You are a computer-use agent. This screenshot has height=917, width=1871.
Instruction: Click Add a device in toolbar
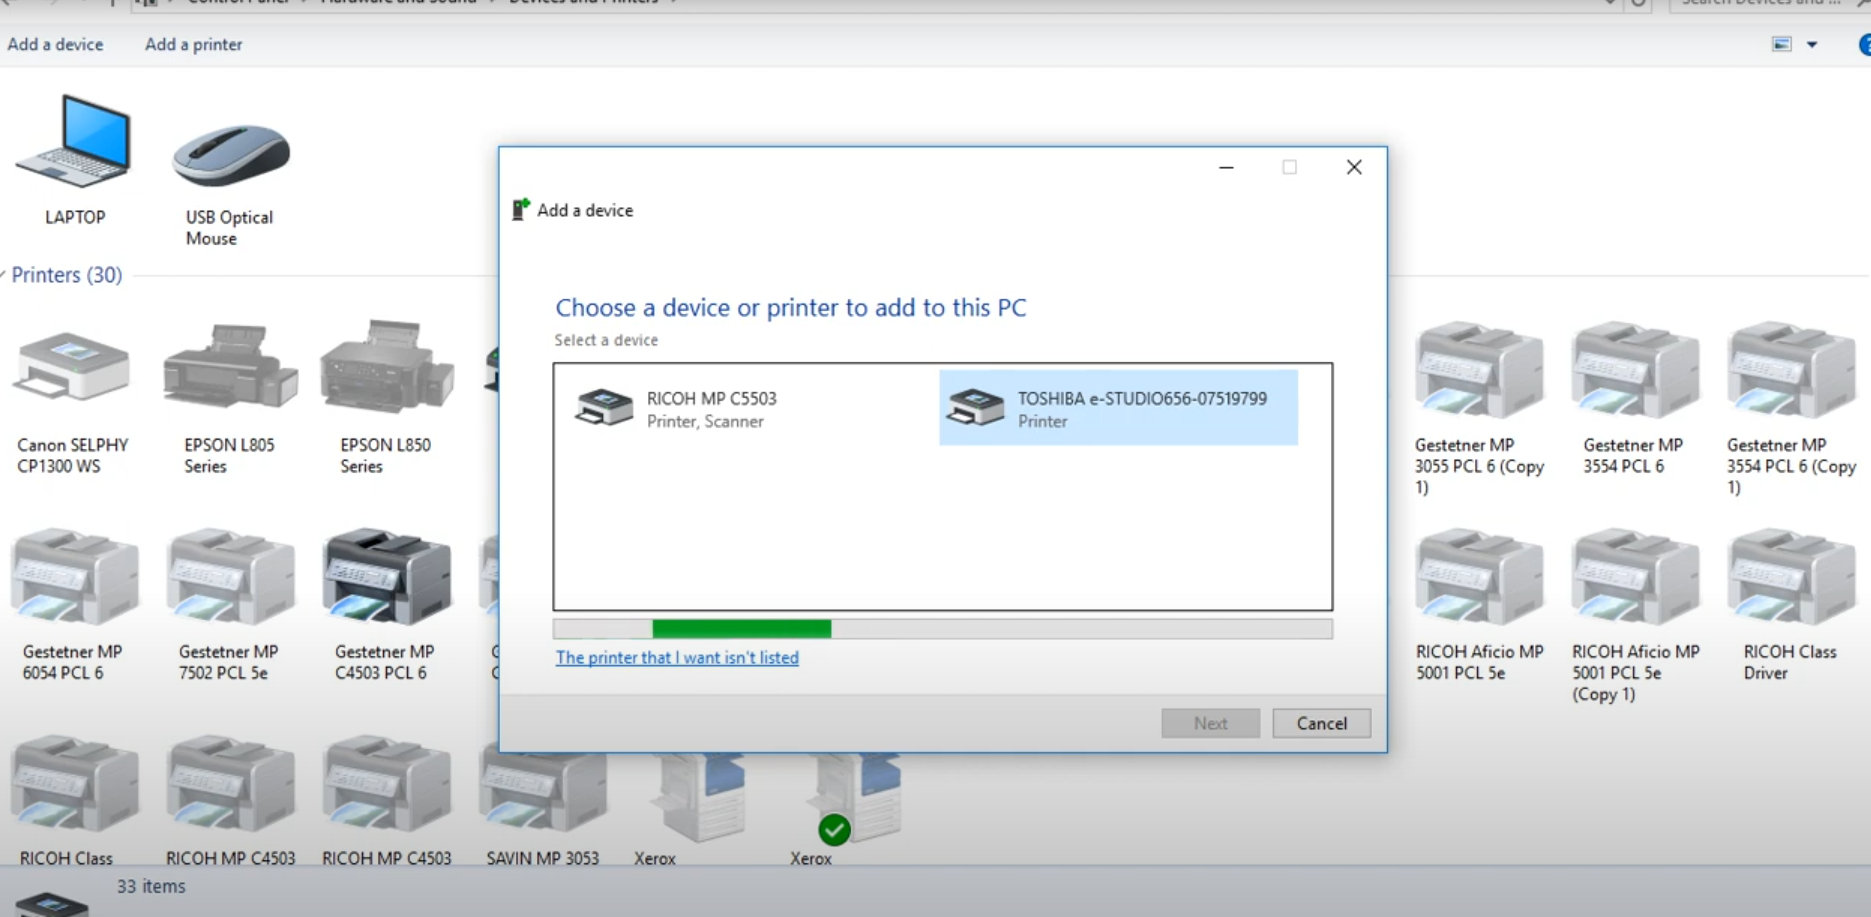point(55,45)
